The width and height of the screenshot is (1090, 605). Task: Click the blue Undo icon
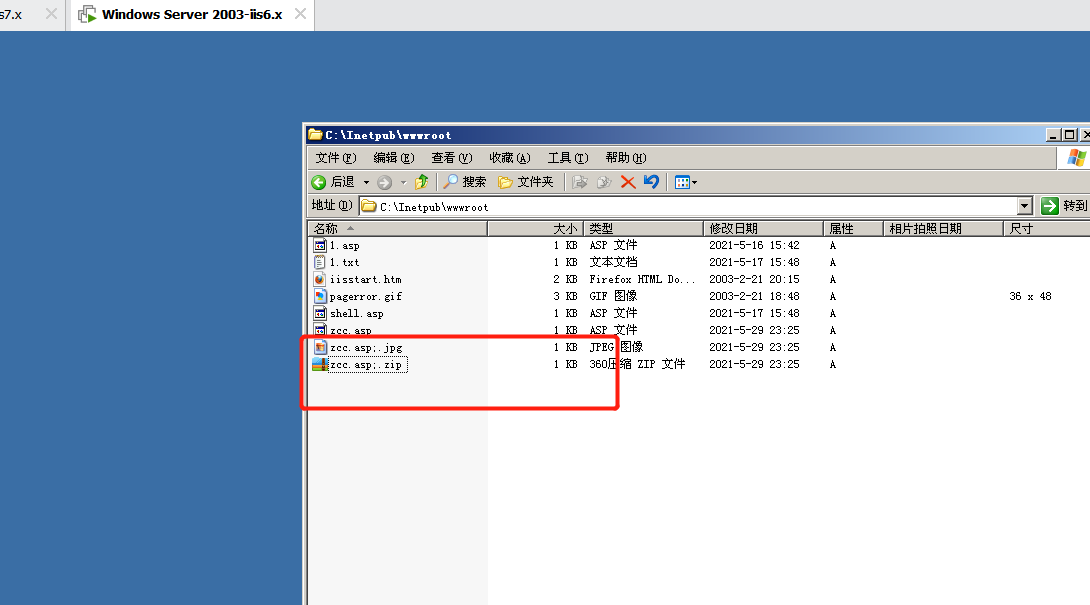click(651, 182)
